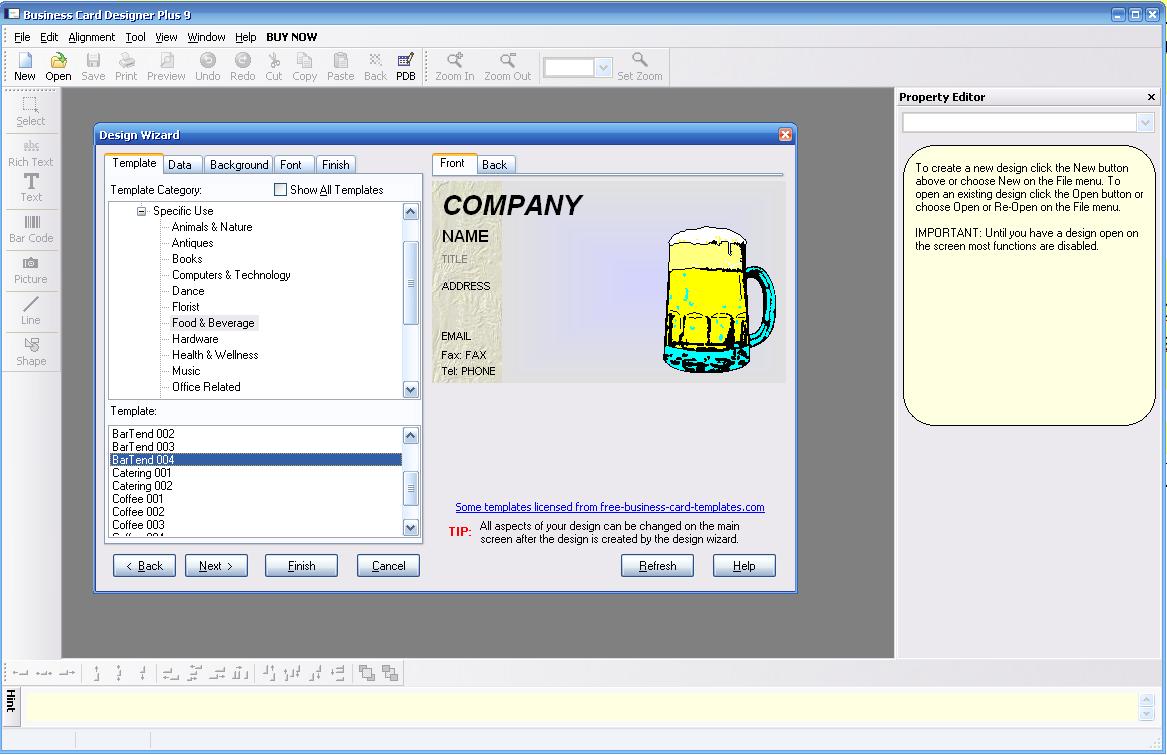The width and height of the screenshot is (1167, 755).
Task: Click the beer mug card preview
Action: tap(609, 282)
